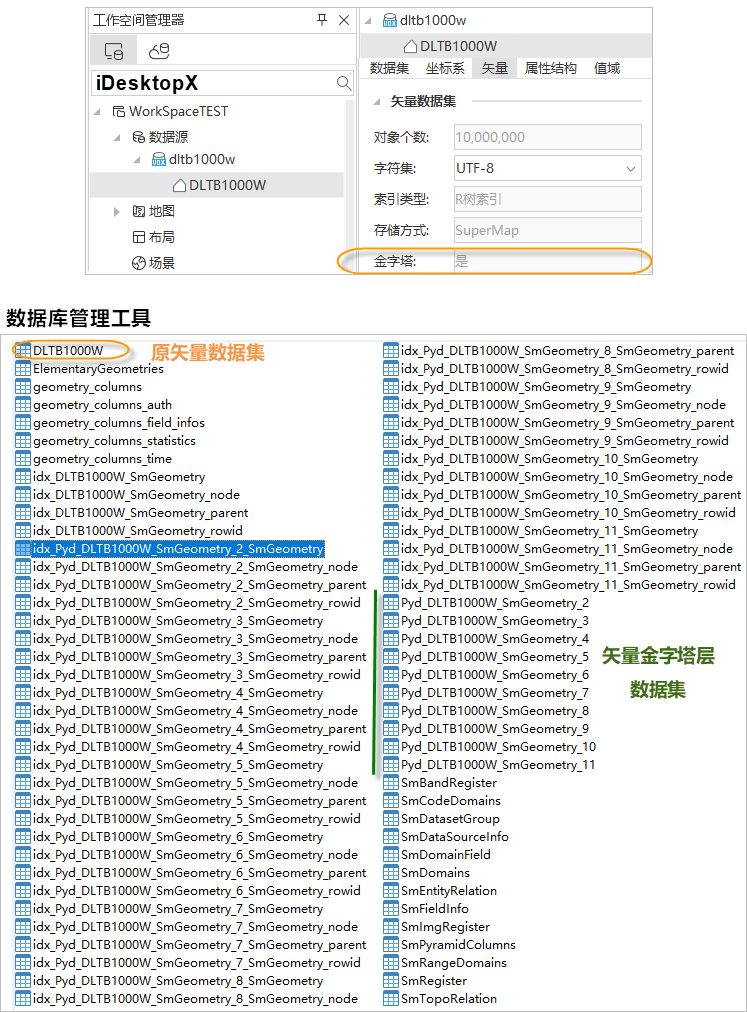This screenshot has height=1012, width=747.
Task: Collapse the WorkSpaceTEST tree node
Action: (99, 112)
